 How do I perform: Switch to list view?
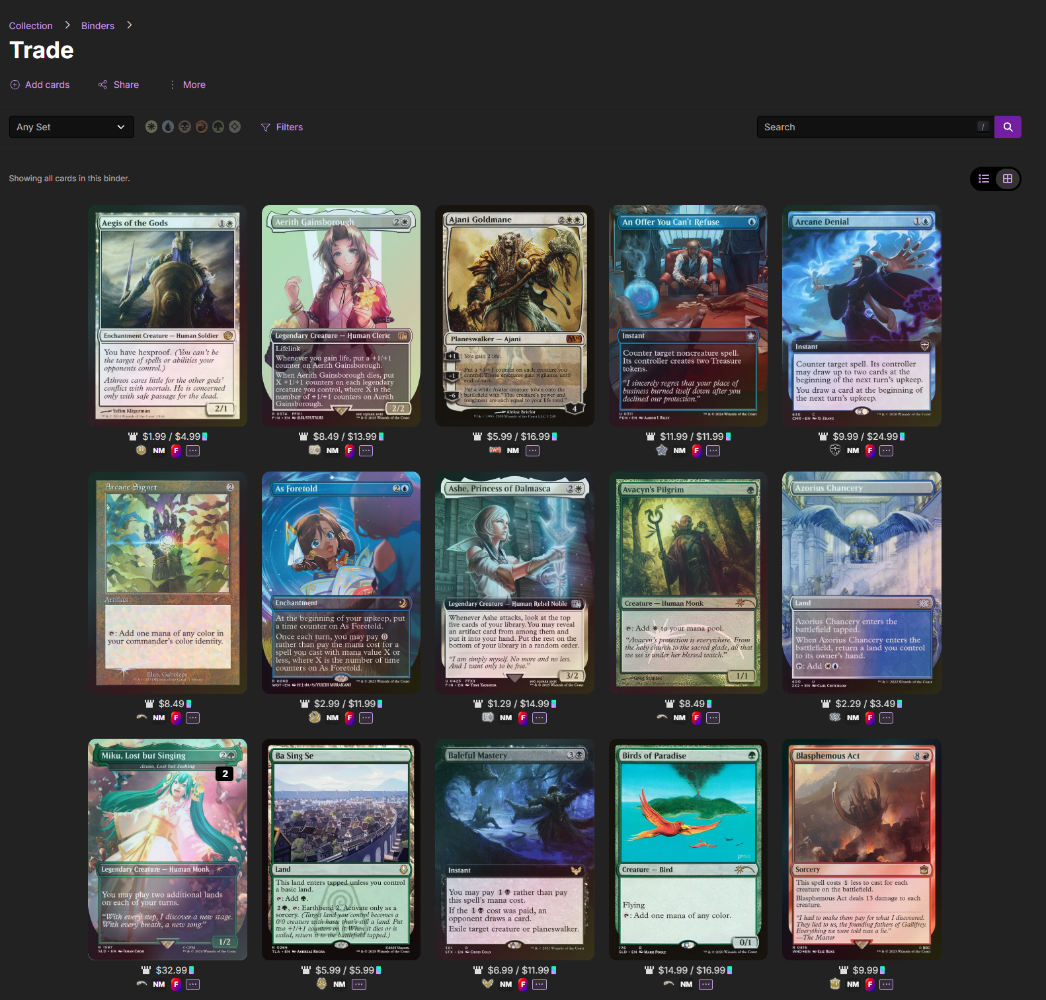click(x=983, y=179)
